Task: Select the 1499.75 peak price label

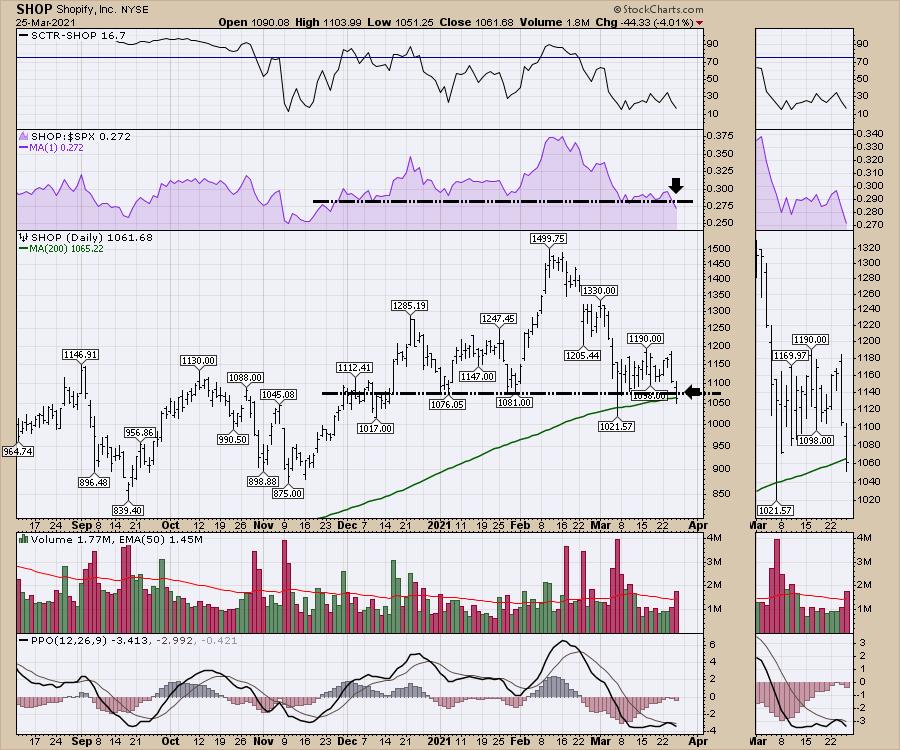Action: [550, 238]
